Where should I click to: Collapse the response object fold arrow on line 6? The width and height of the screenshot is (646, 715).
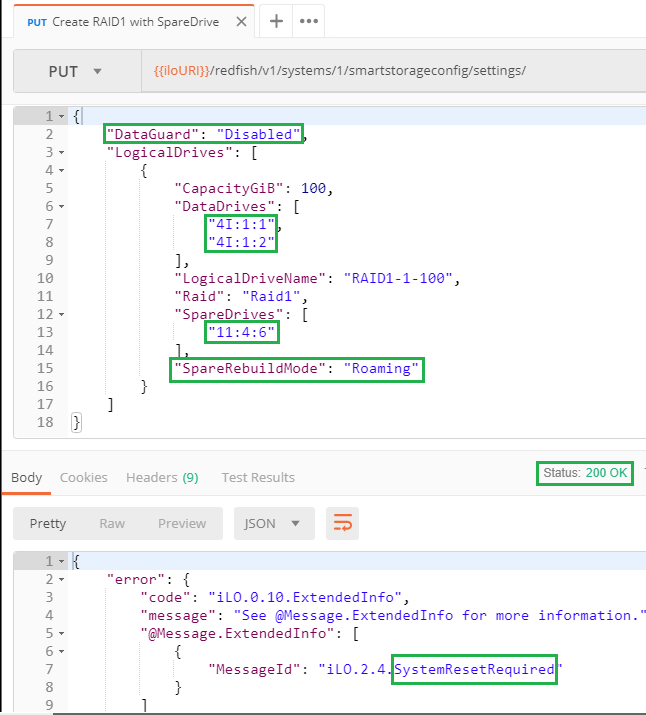[62, 652]
